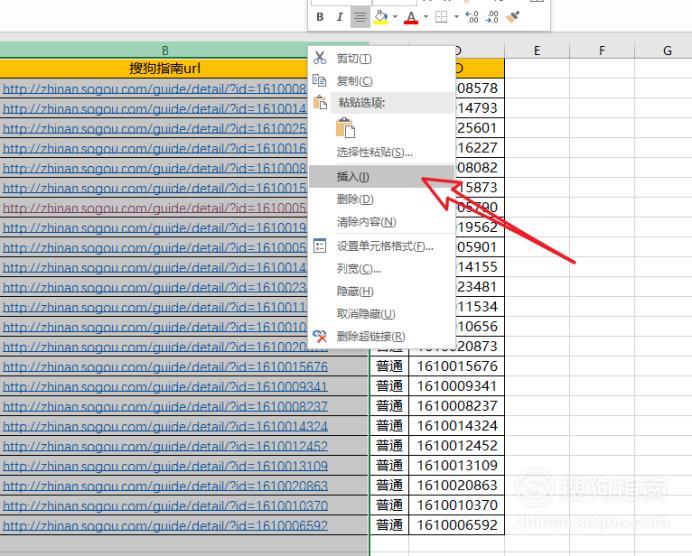Open the font color dropdown arrow

(x=425, y=17)
